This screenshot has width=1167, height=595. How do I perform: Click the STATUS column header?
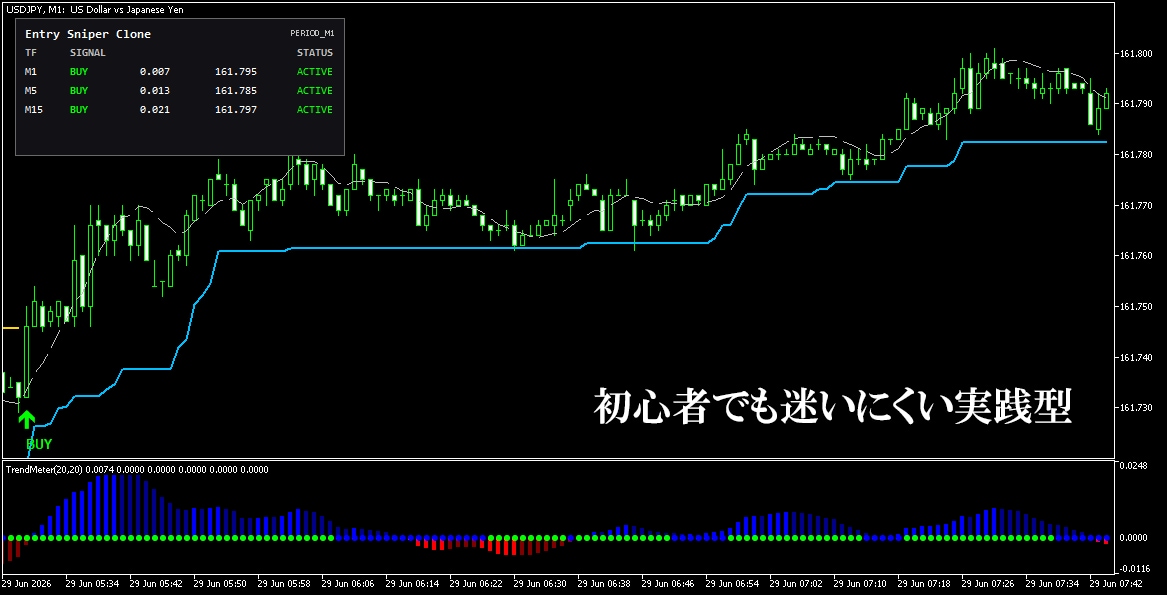(x=315, y=53)
